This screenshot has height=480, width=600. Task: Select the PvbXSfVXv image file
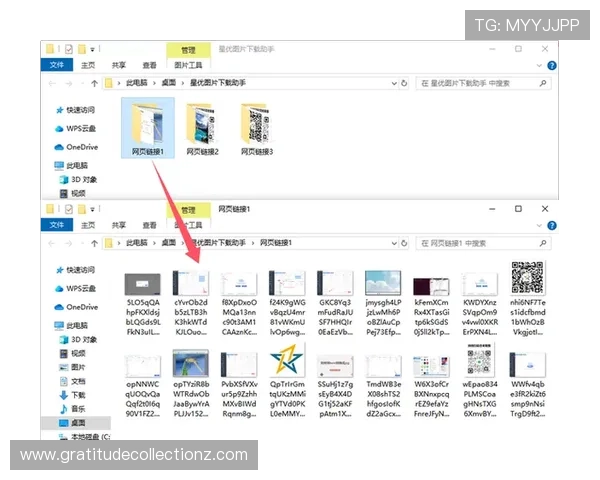point(239,385)
